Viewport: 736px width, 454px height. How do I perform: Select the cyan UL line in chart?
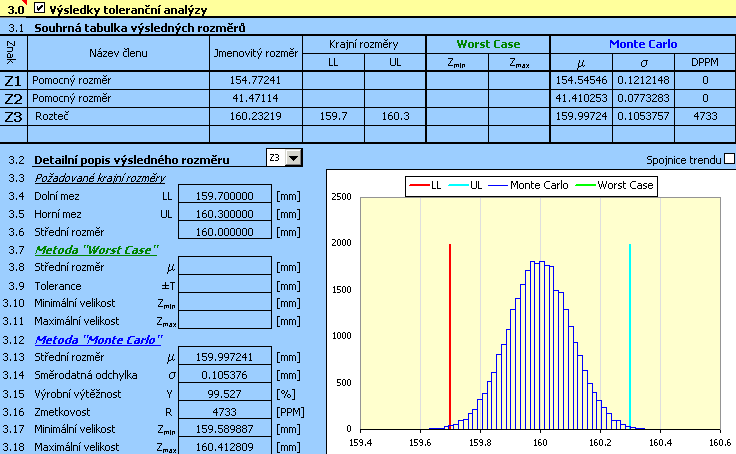coord(630,336)
